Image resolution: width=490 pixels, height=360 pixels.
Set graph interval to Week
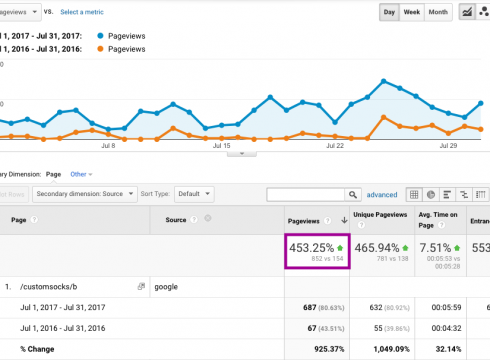[412, 12]
